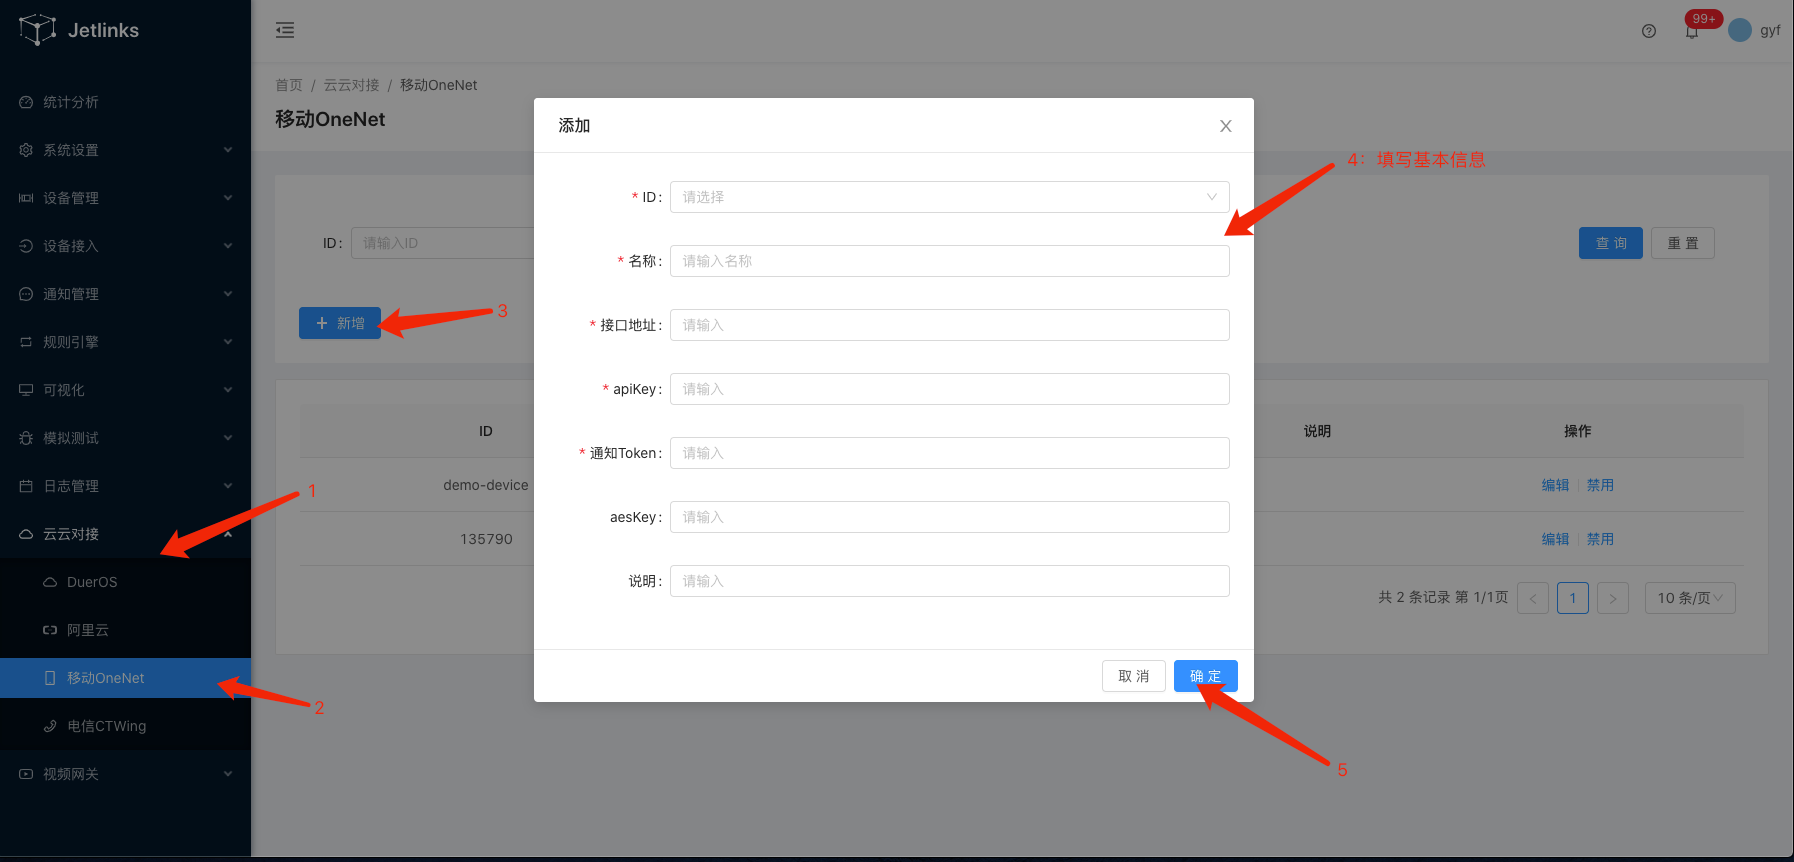
Task: Click the Jetlinks logo icon
Action: tap(37, 30)
